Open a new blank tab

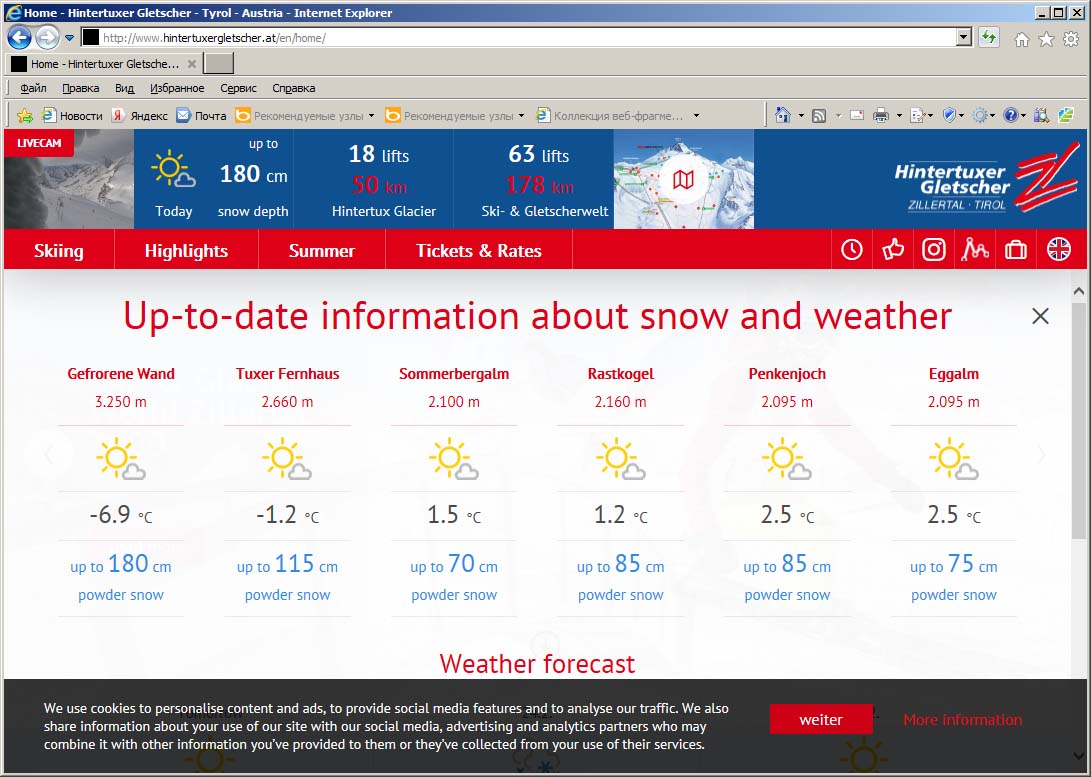click(218, 64)
